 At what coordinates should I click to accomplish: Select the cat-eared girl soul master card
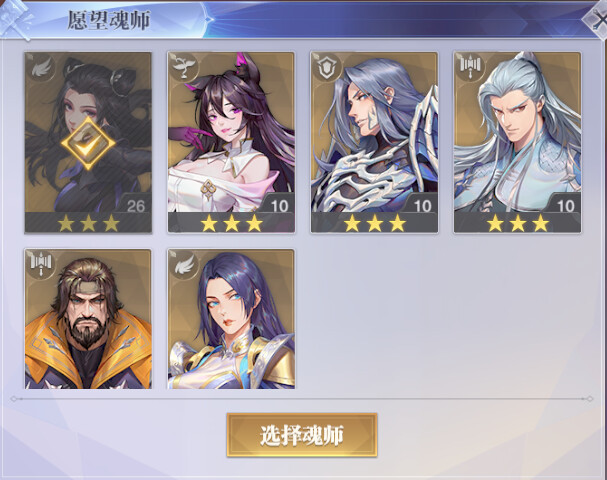[x=231, y=142]
